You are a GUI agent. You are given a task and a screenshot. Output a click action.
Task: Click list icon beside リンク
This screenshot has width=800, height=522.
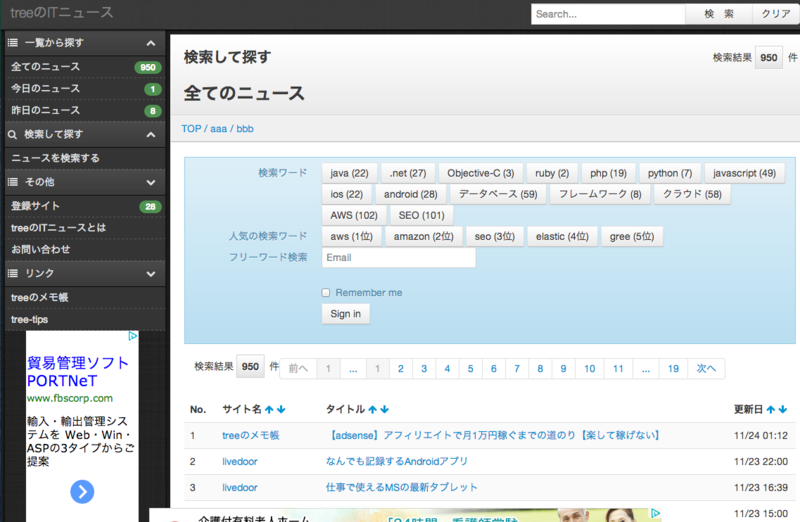click(13, 274)
